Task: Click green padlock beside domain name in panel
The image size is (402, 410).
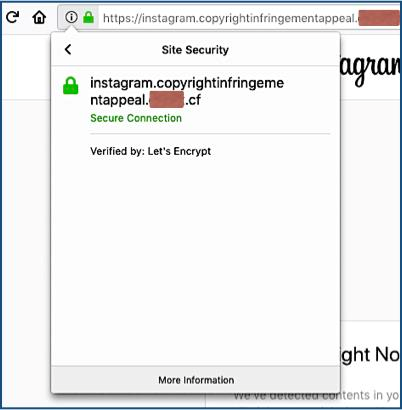Action: point(71,86)
